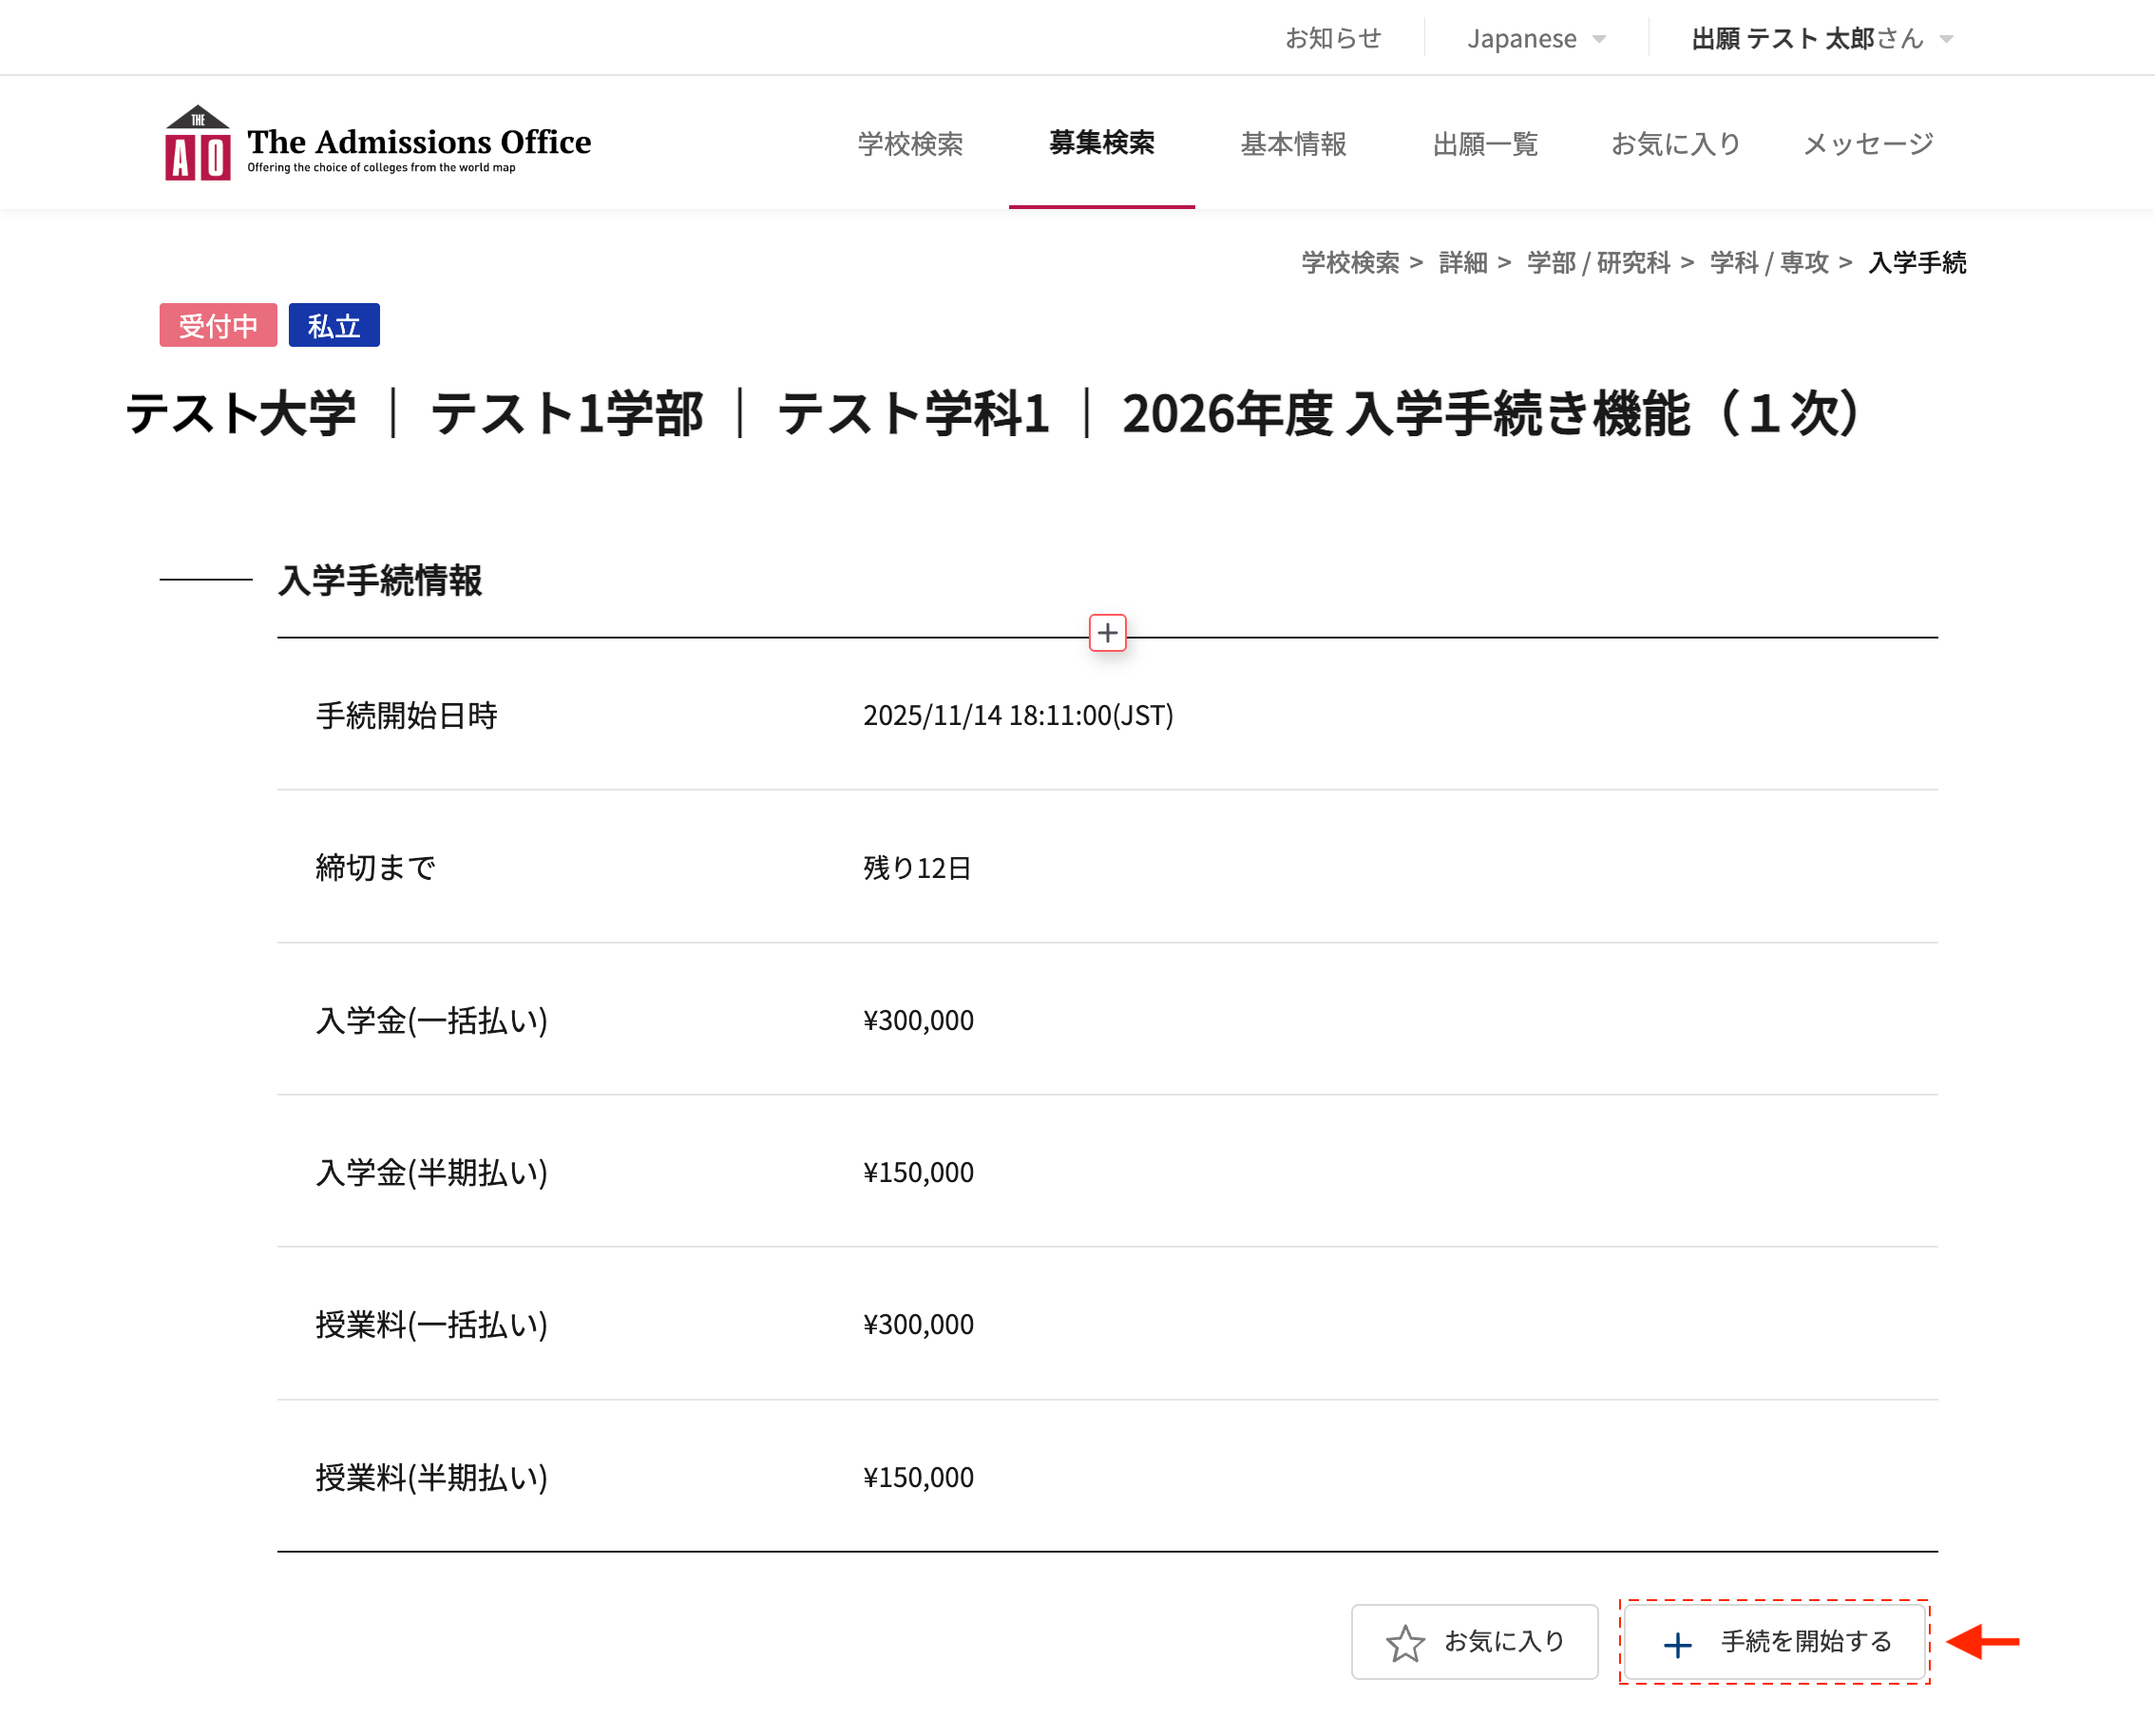
Task: Click the plus icon in 手続を開始する button
Action: click(x=1677, y=1644)
